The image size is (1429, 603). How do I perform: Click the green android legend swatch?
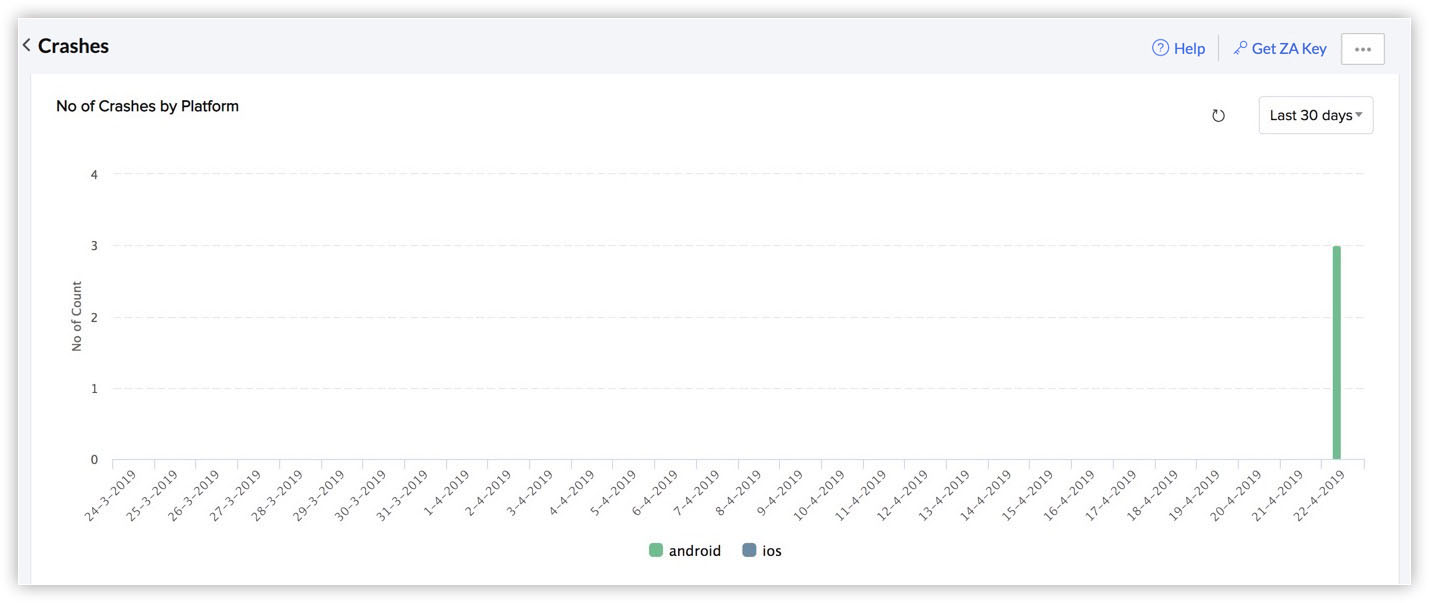point(656,550)
